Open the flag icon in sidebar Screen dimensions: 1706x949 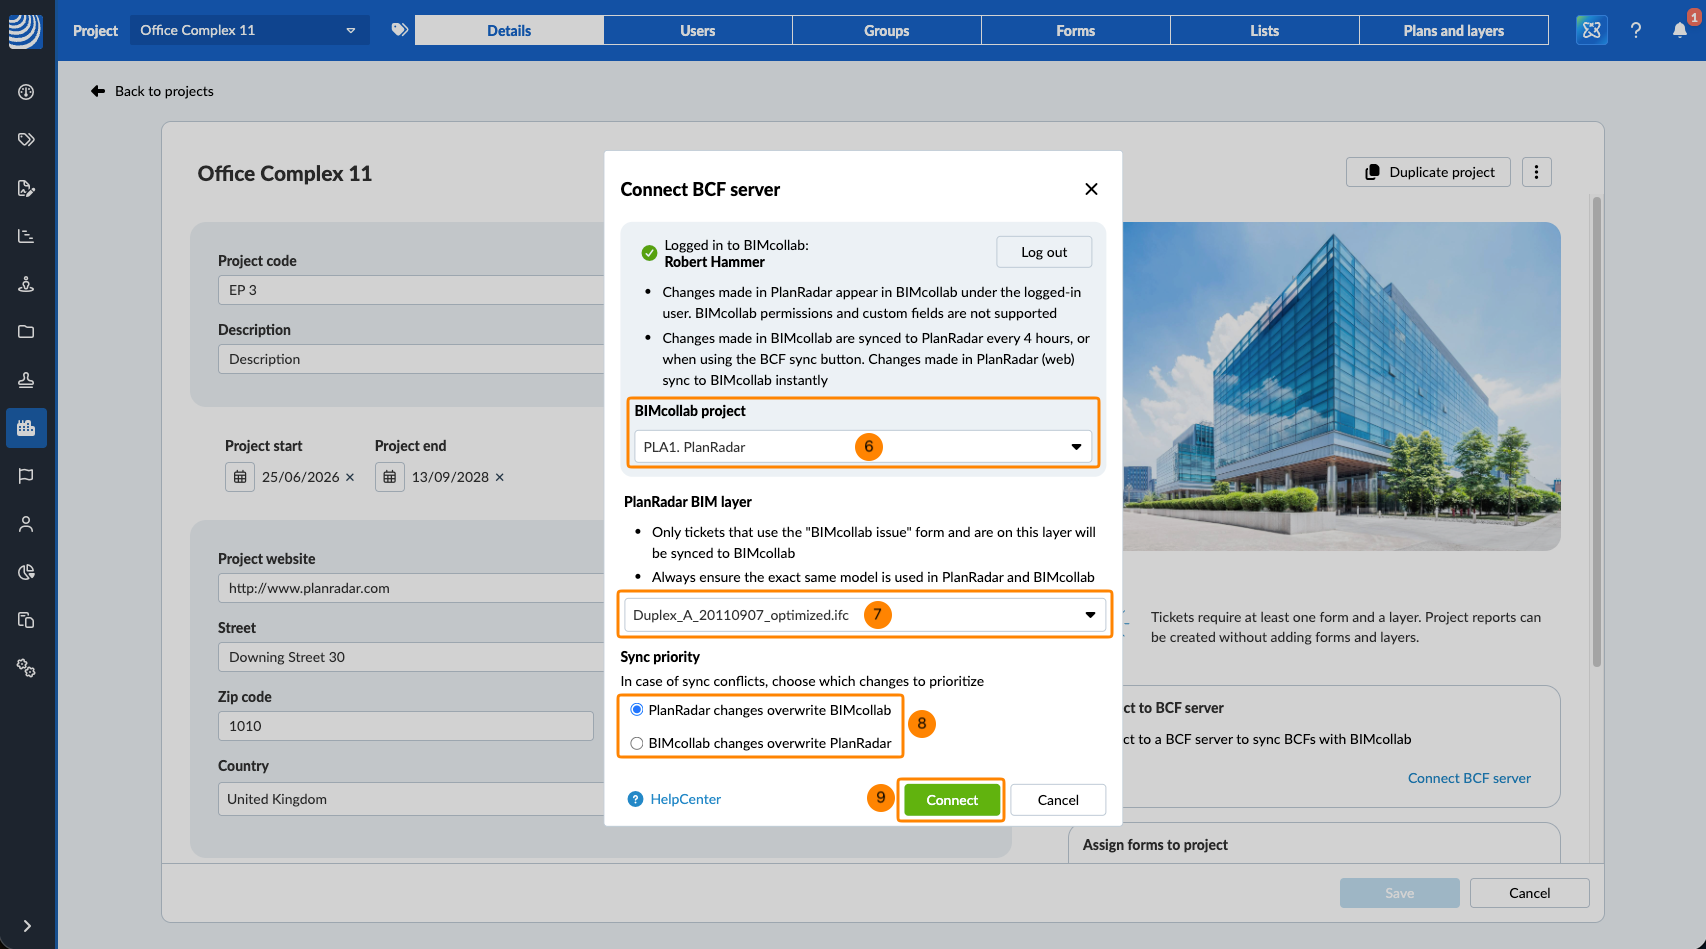(26, 476)
